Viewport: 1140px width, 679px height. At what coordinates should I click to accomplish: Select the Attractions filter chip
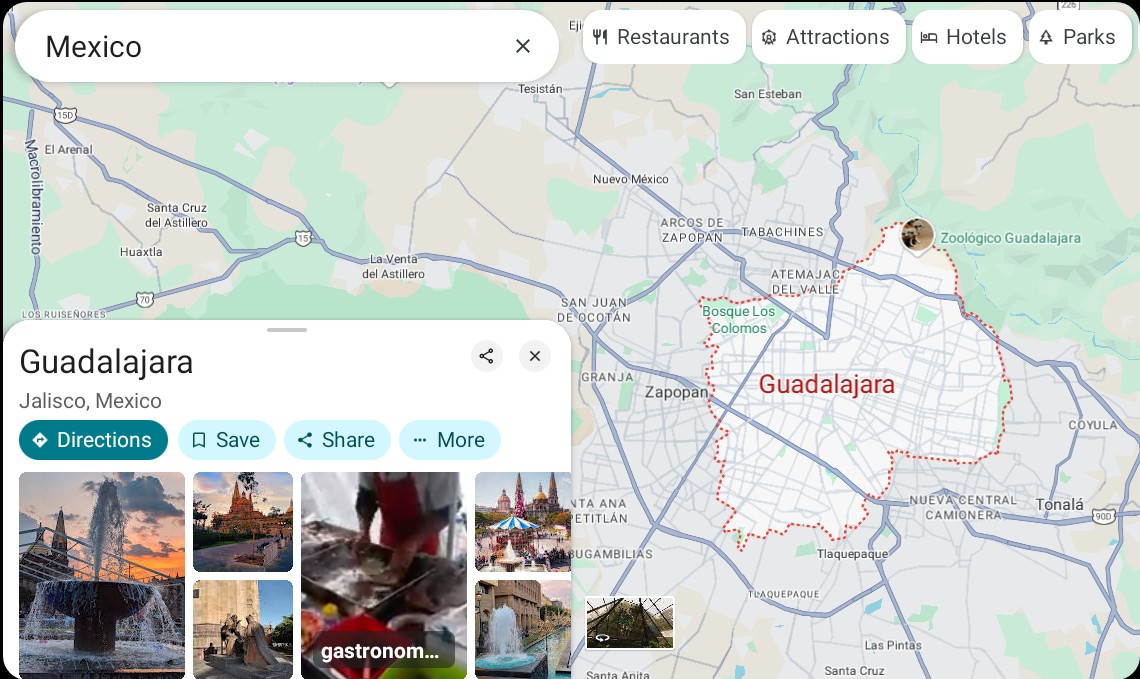pos(829,37)
